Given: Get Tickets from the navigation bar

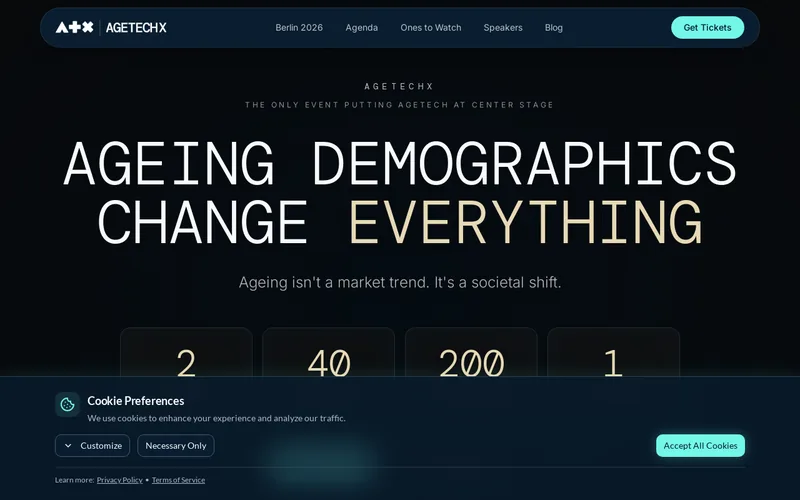Looking at the screenshot, I should (707, 28).
